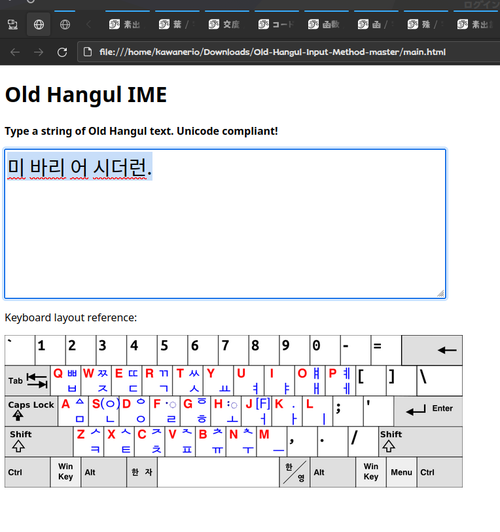The image size is (500, 532).
Task: Click the O key with ㅒ/ㅐ
Action: [310, 381]
